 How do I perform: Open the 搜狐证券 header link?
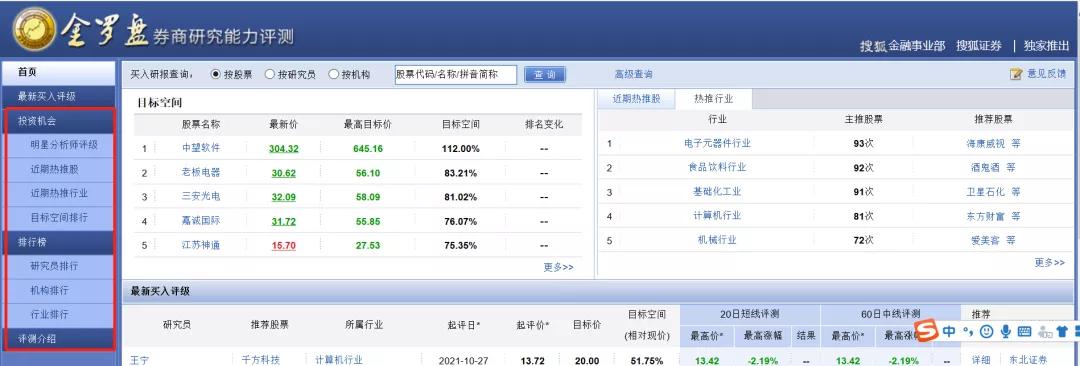979,45
